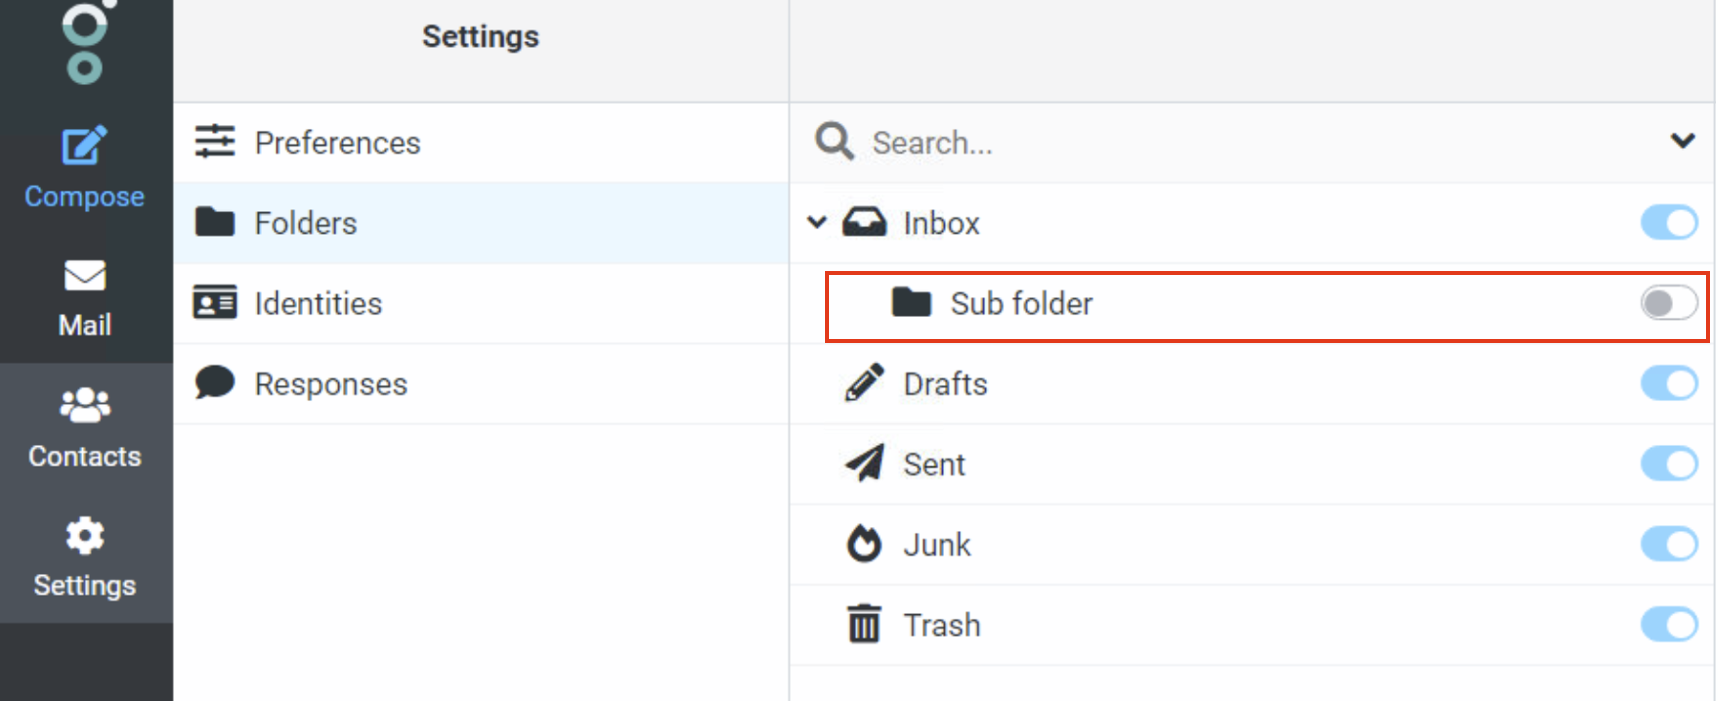The height and width of the screenshot is (701, 1718).
Task: Toggle off the Inbox subscription switch
Action: click(x=1669, y=222)
